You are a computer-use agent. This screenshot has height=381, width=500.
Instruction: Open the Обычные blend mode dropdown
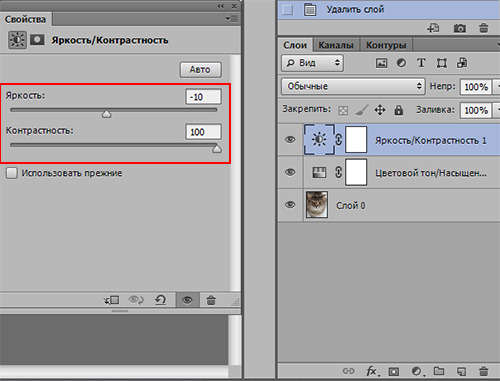[353, 87]
